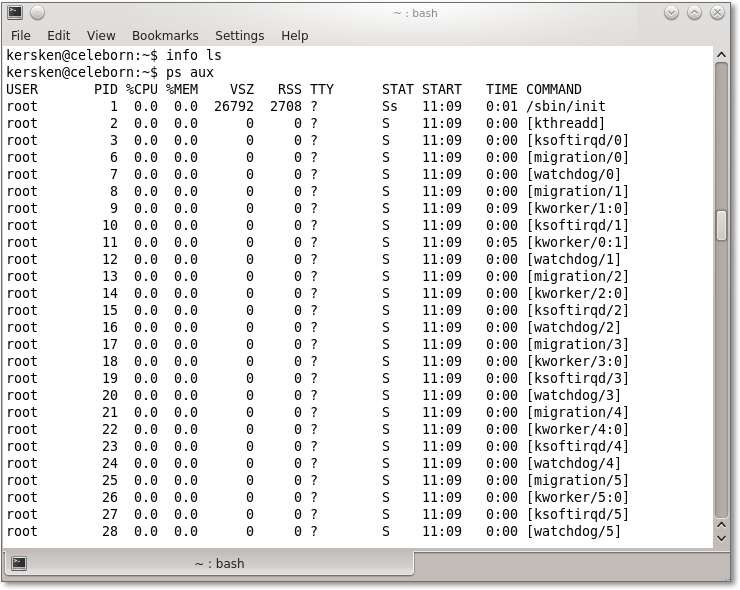Open the File menu
This screenshot has height=590, width=740.
21,35
